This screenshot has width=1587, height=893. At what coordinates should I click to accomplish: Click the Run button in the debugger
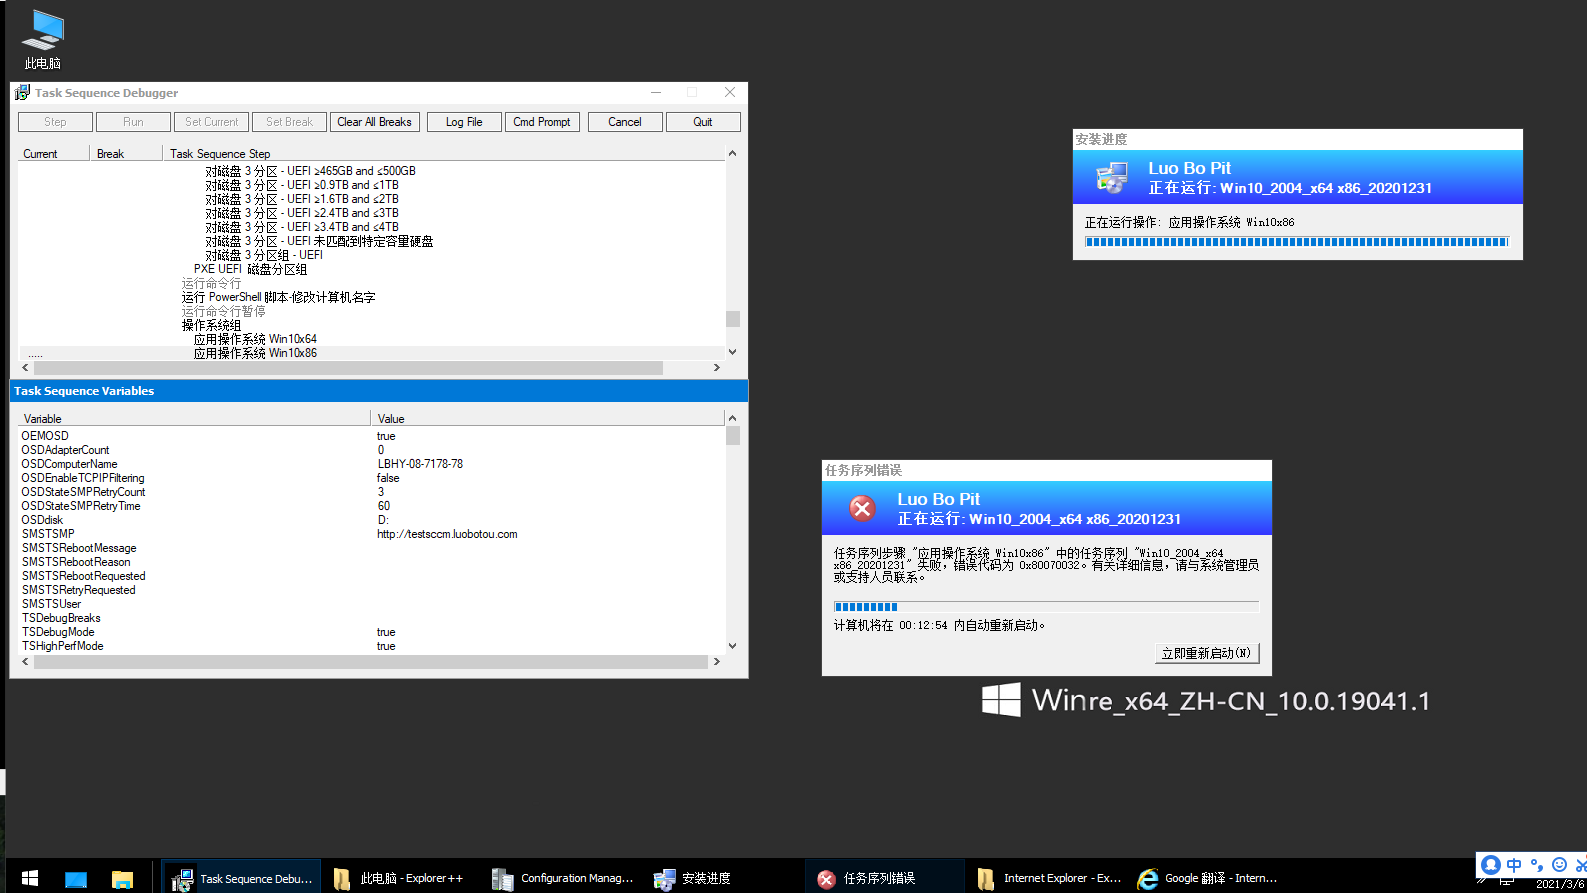coord(133,122)
